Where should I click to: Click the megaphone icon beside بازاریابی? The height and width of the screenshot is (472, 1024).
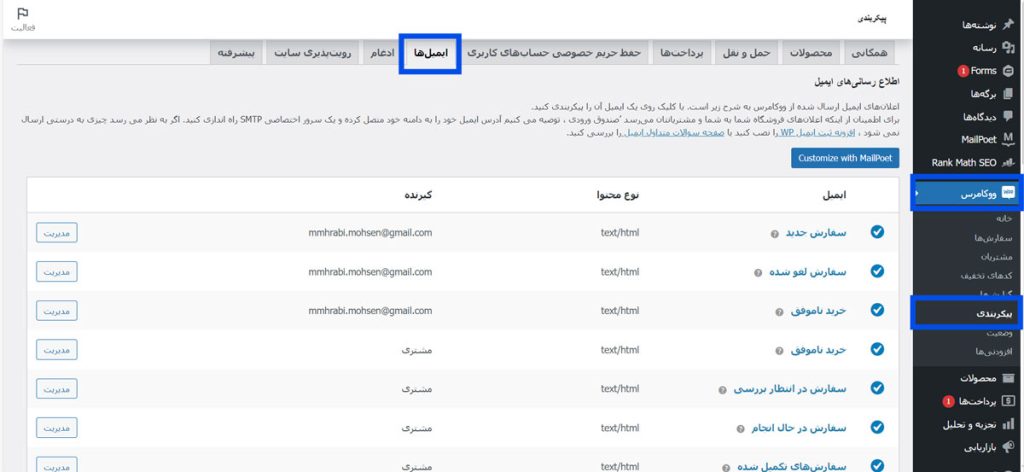pos(1008,447)
